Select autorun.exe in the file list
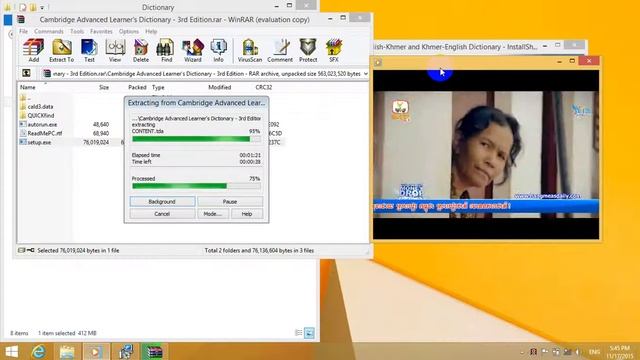The height and width of the screenshot is (360, 640). pyautogui.click(x=39, y=124)
